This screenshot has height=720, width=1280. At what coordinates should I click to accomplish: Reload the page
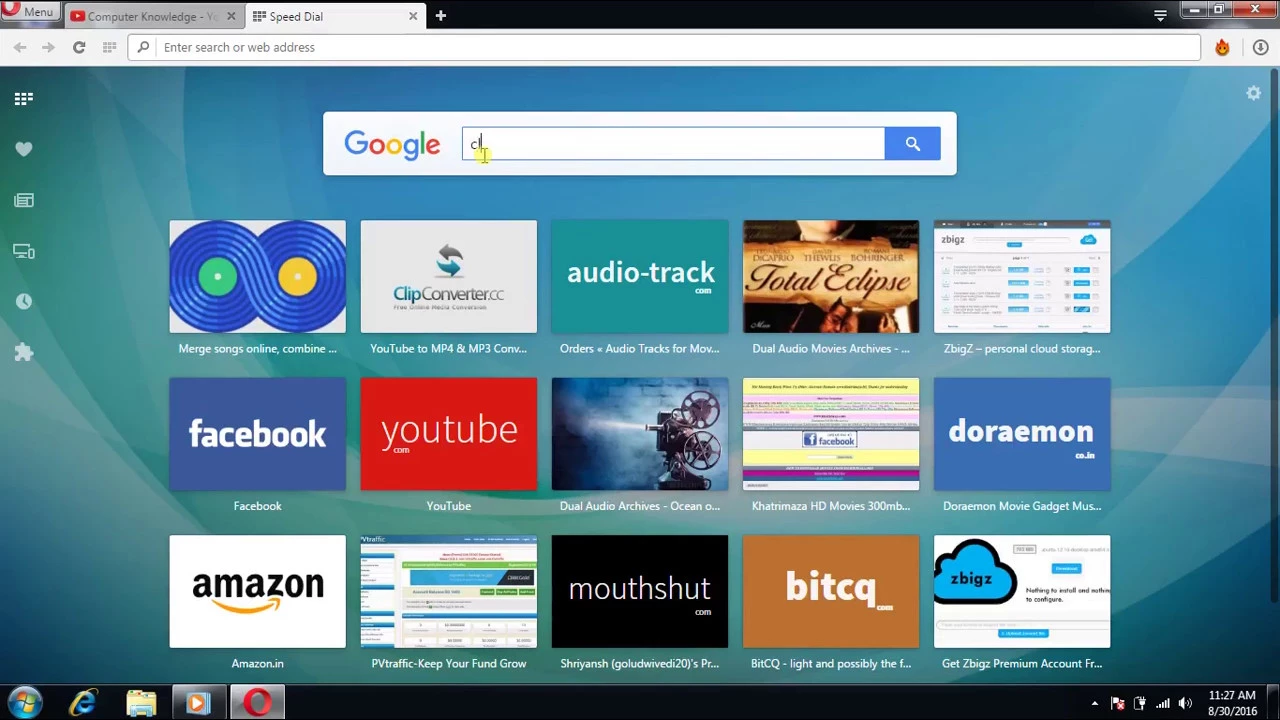pos(79,47)
